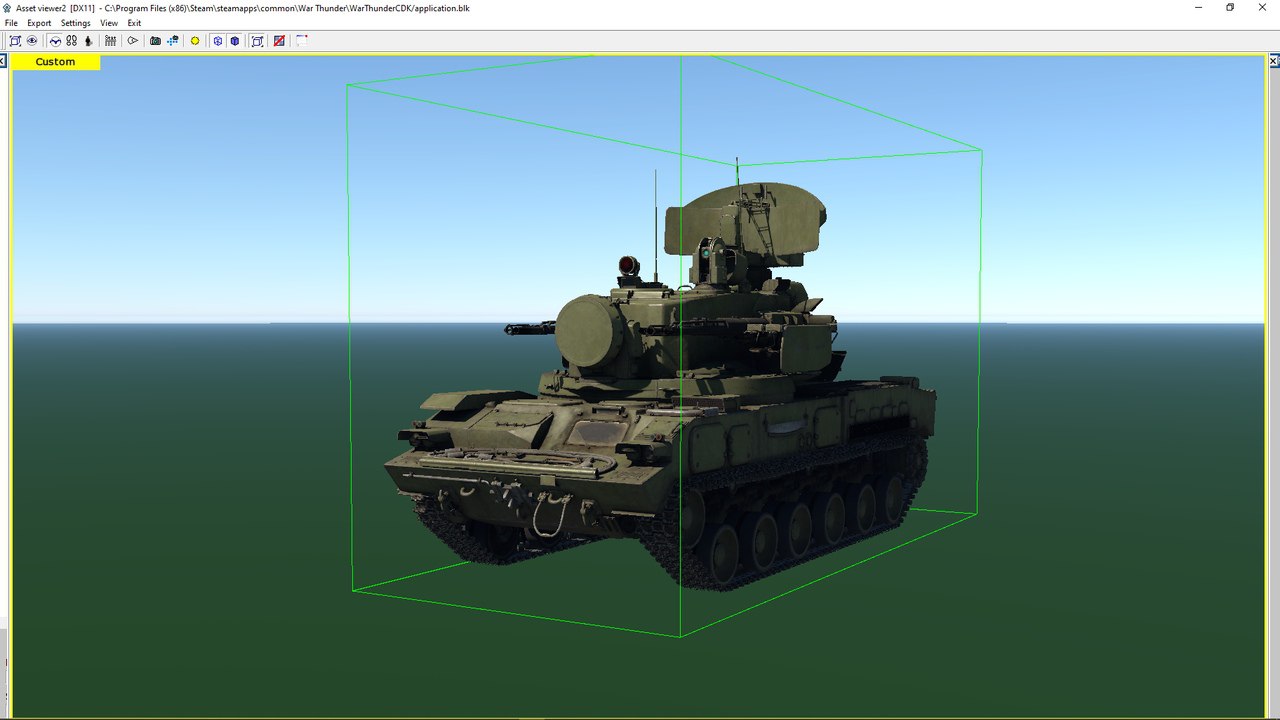Click the red-slashed square icon

pos(279,41)
